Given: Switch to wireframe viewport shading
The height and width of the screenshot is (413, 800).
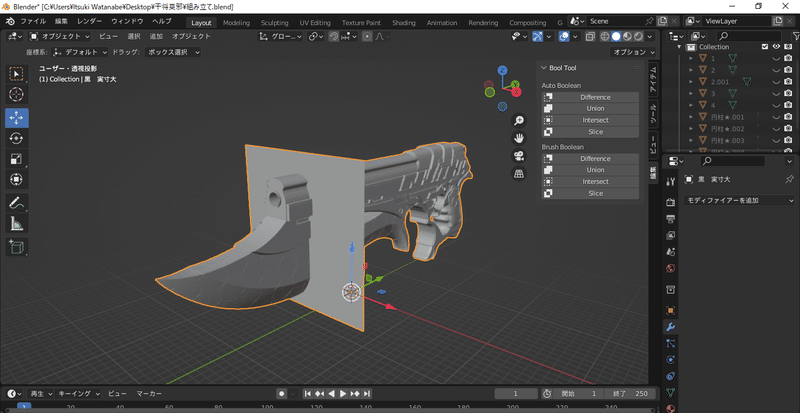Looking at the screenshot, I should coord(605,36).
